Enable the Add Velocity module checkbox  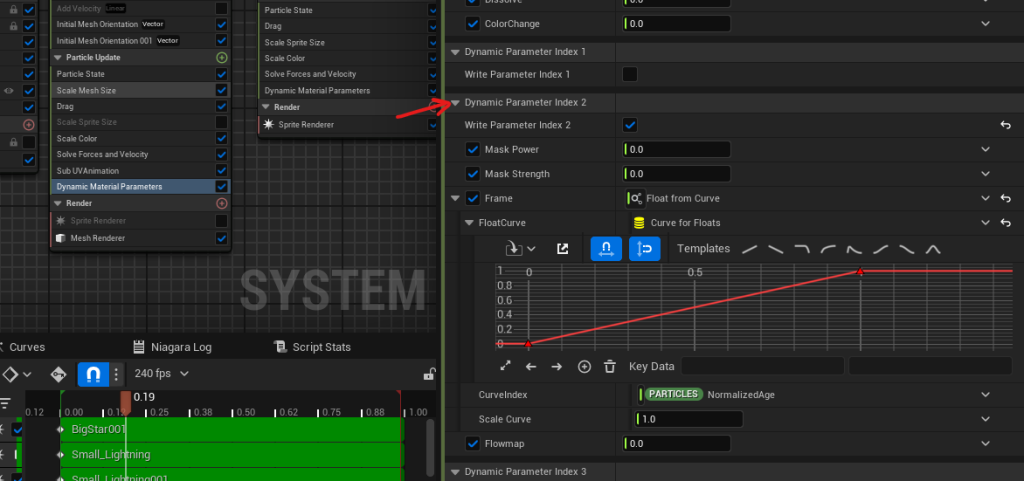[222, 8]
